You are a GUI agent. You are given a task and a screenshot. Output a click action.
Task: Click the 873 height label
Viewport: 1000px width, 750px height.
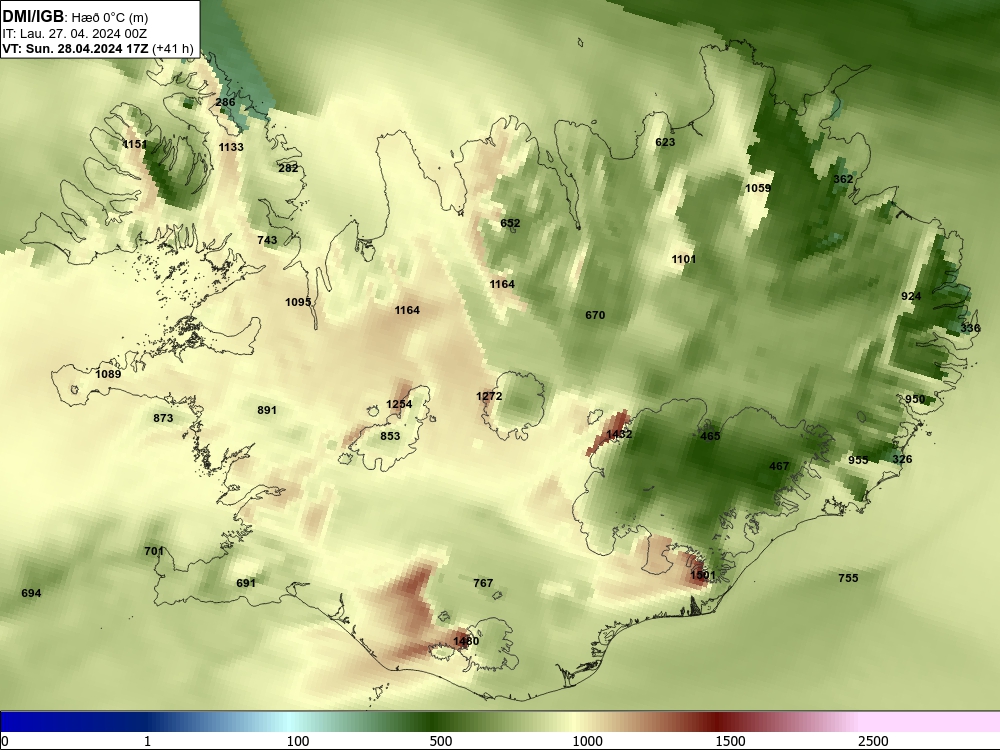pos(163,418)
